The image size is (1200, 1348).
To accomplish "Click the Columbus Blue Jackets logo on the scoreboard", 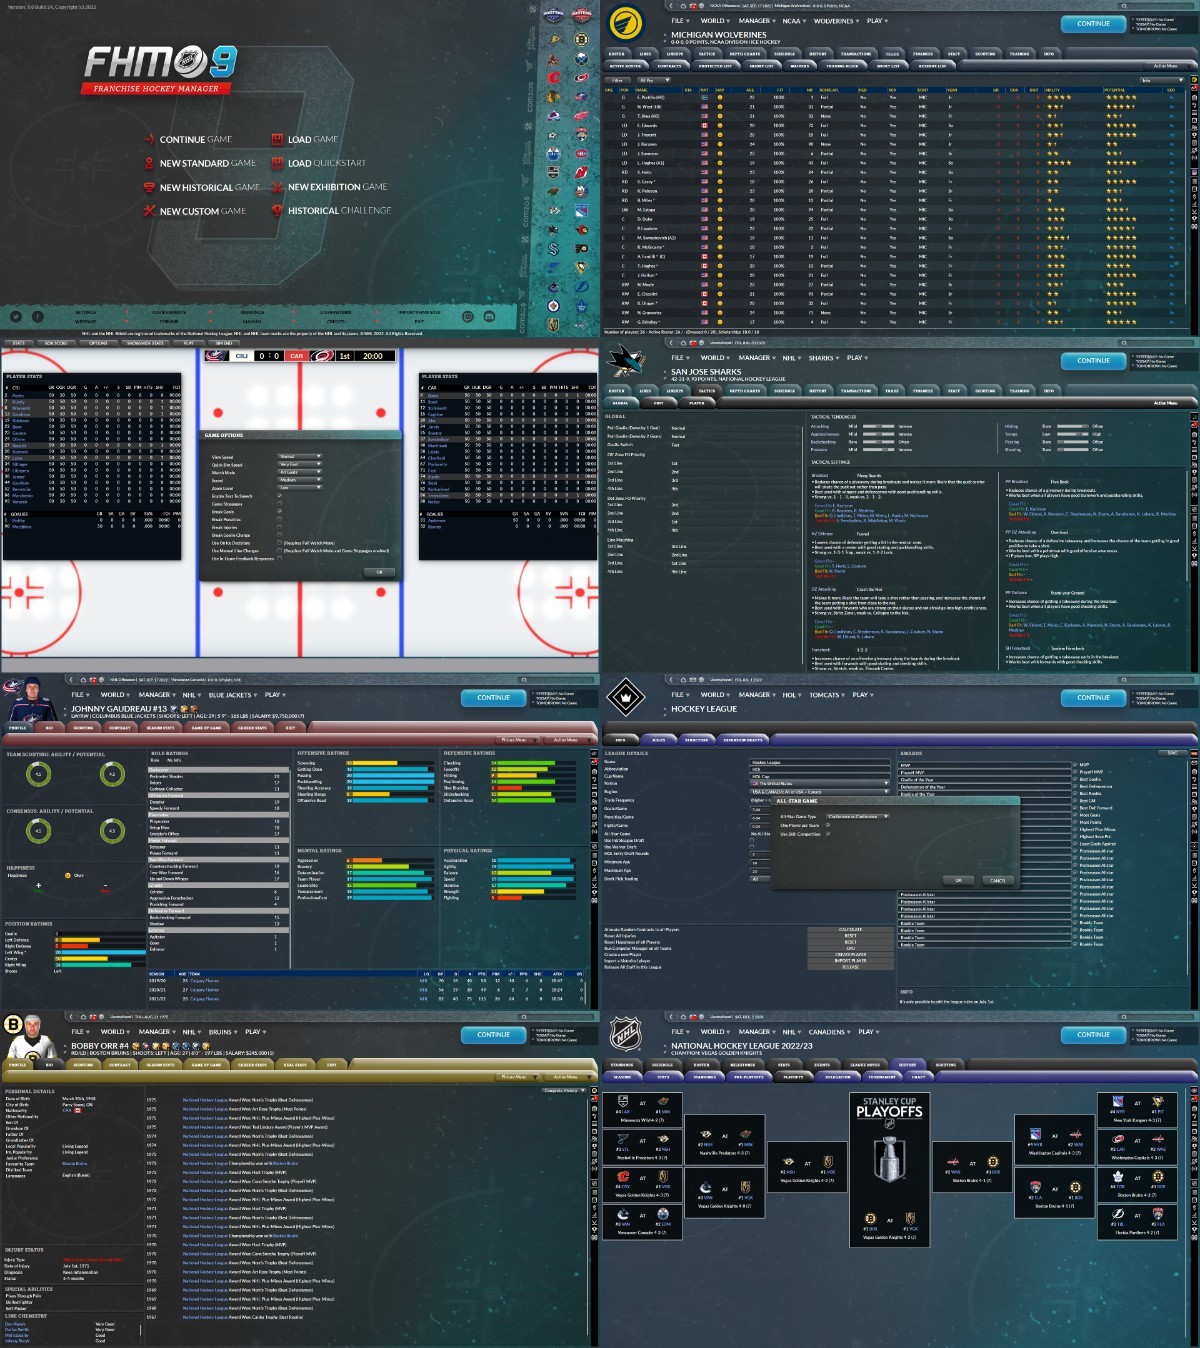I will (x=217, y=356).
